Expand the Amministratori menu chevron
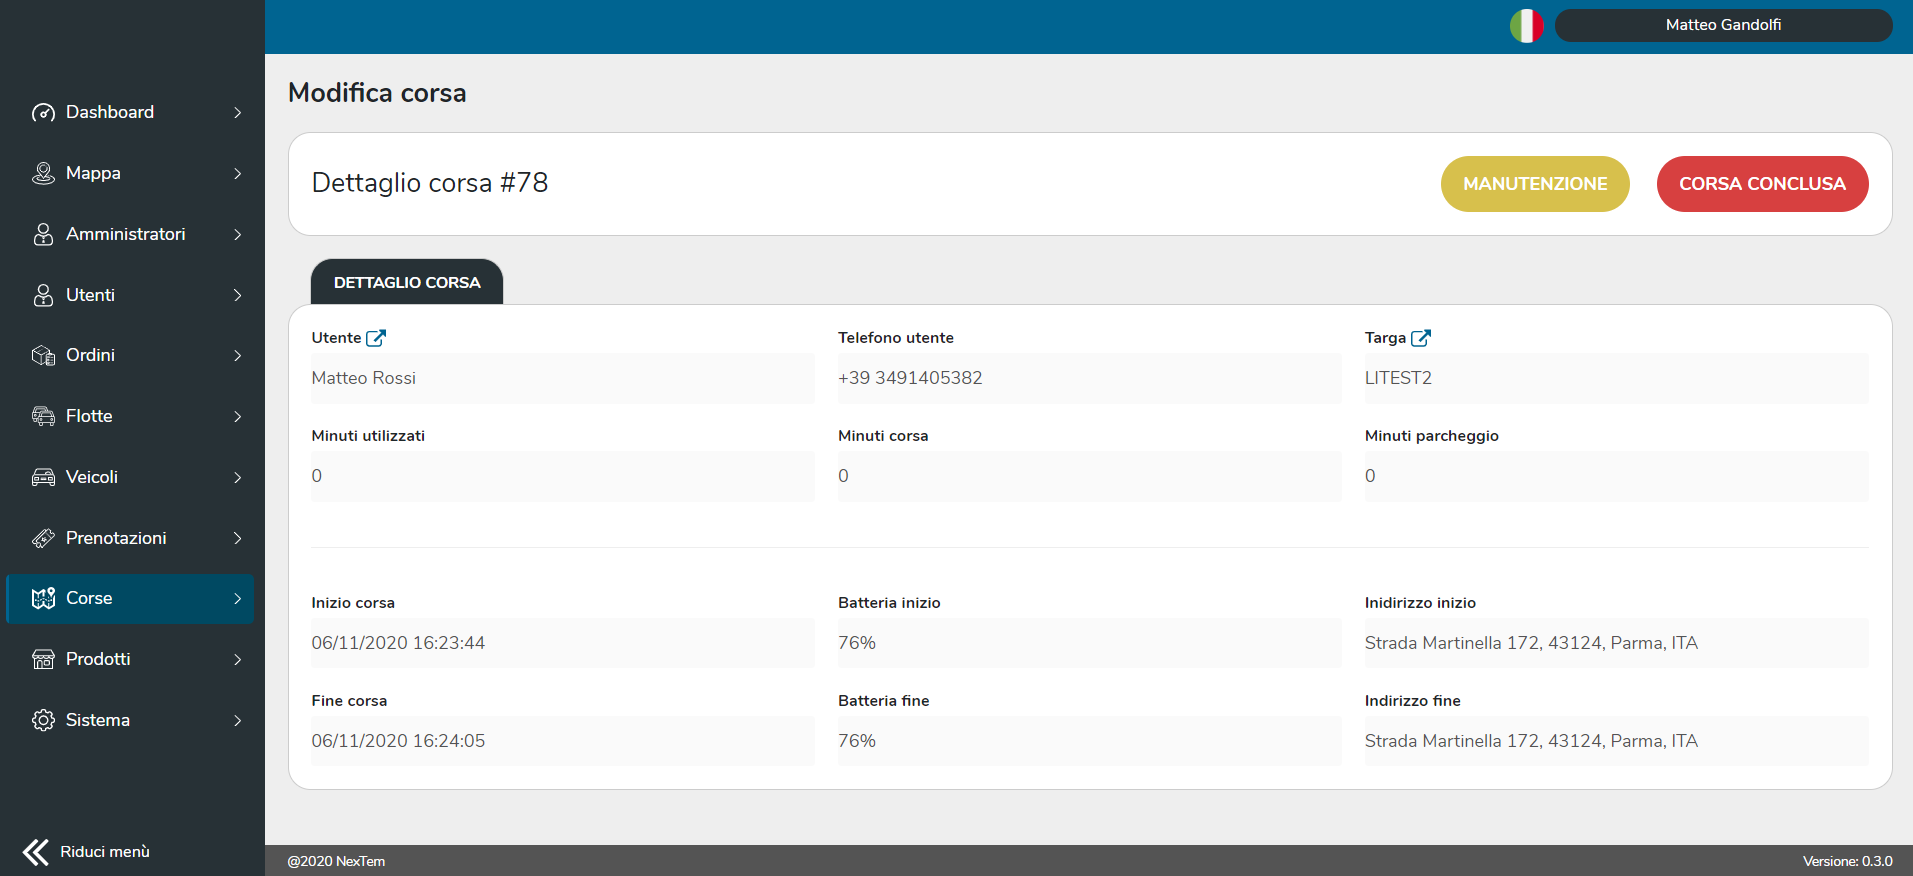This screenshot has width=1913, height=876. (238, 235)
